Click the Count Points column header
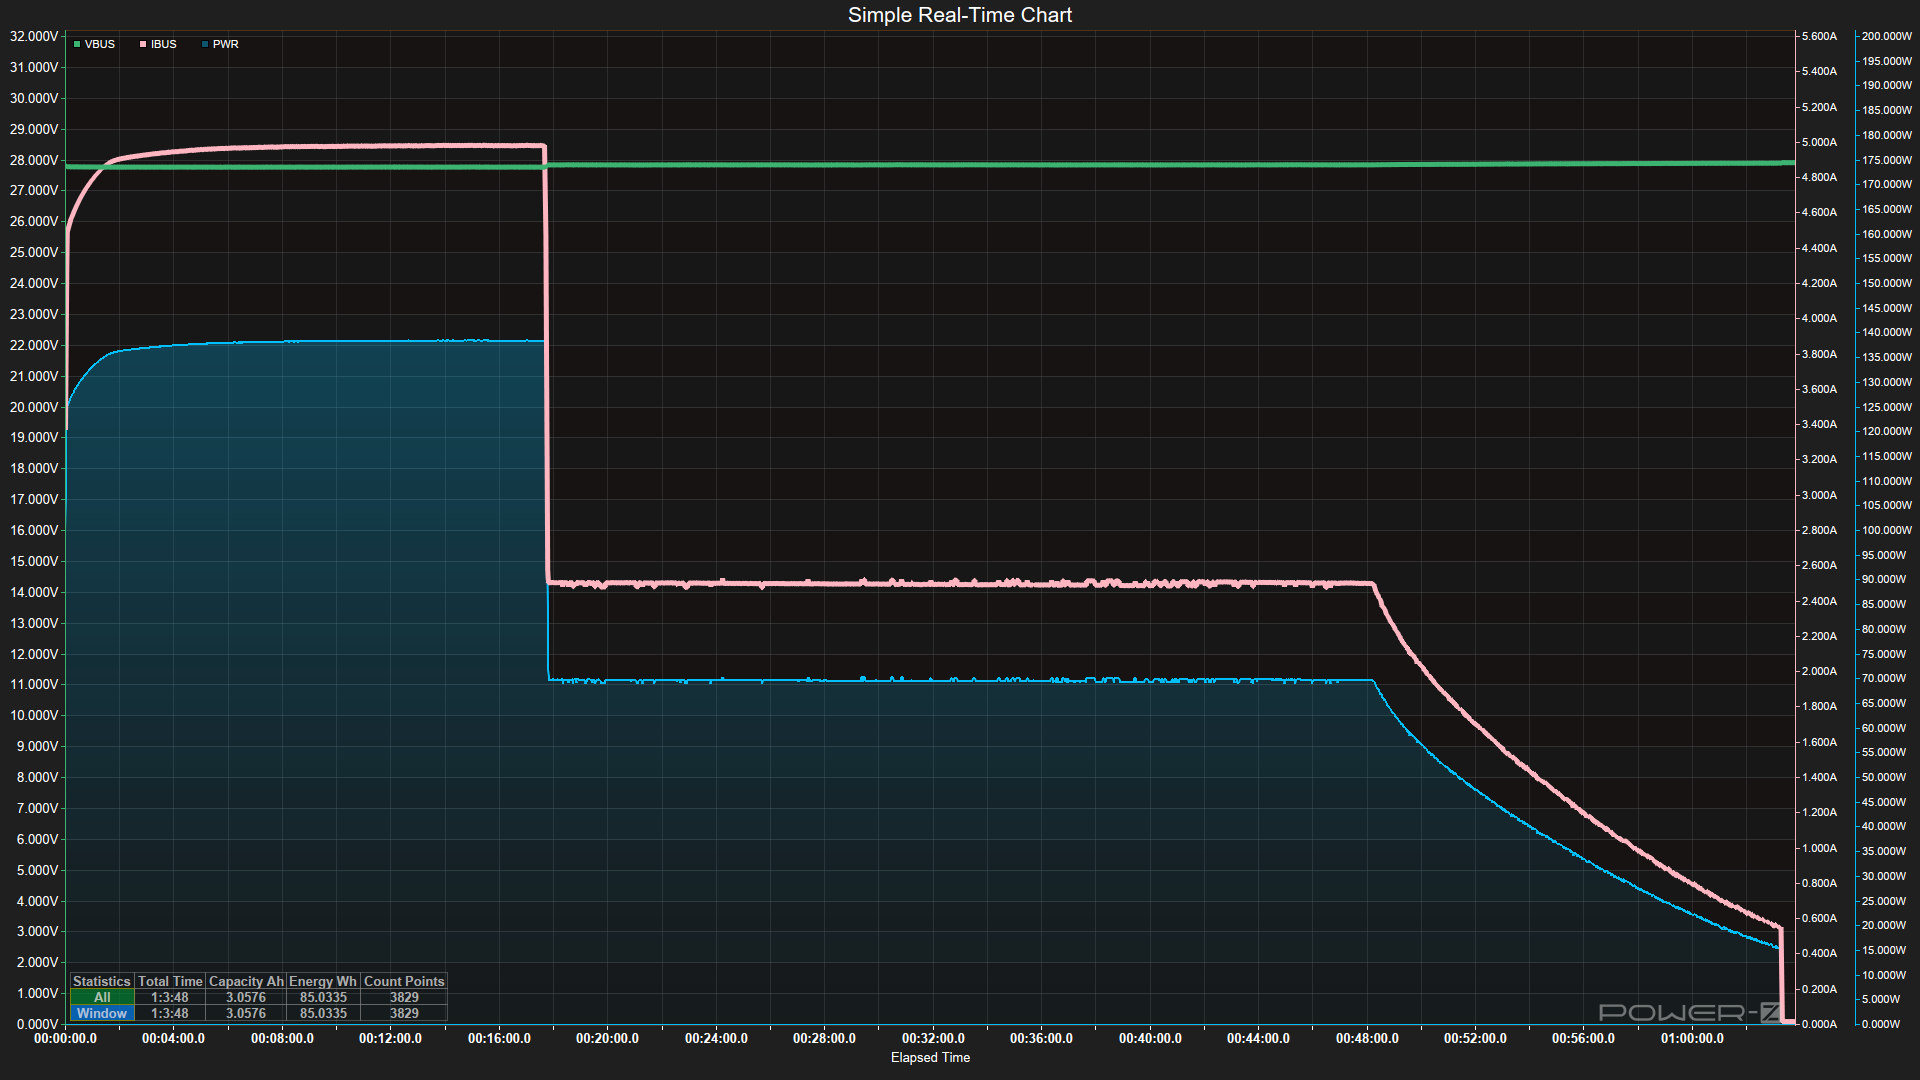Viewport: 1920px width, 1080px height. 404,981
